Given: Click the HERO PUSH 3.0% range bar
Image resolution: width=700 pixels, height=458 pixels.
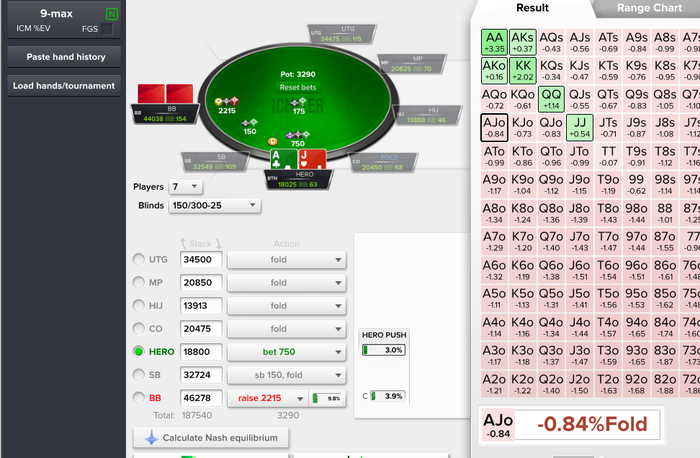Looking at the screenshot, I should tap(383, 350).
